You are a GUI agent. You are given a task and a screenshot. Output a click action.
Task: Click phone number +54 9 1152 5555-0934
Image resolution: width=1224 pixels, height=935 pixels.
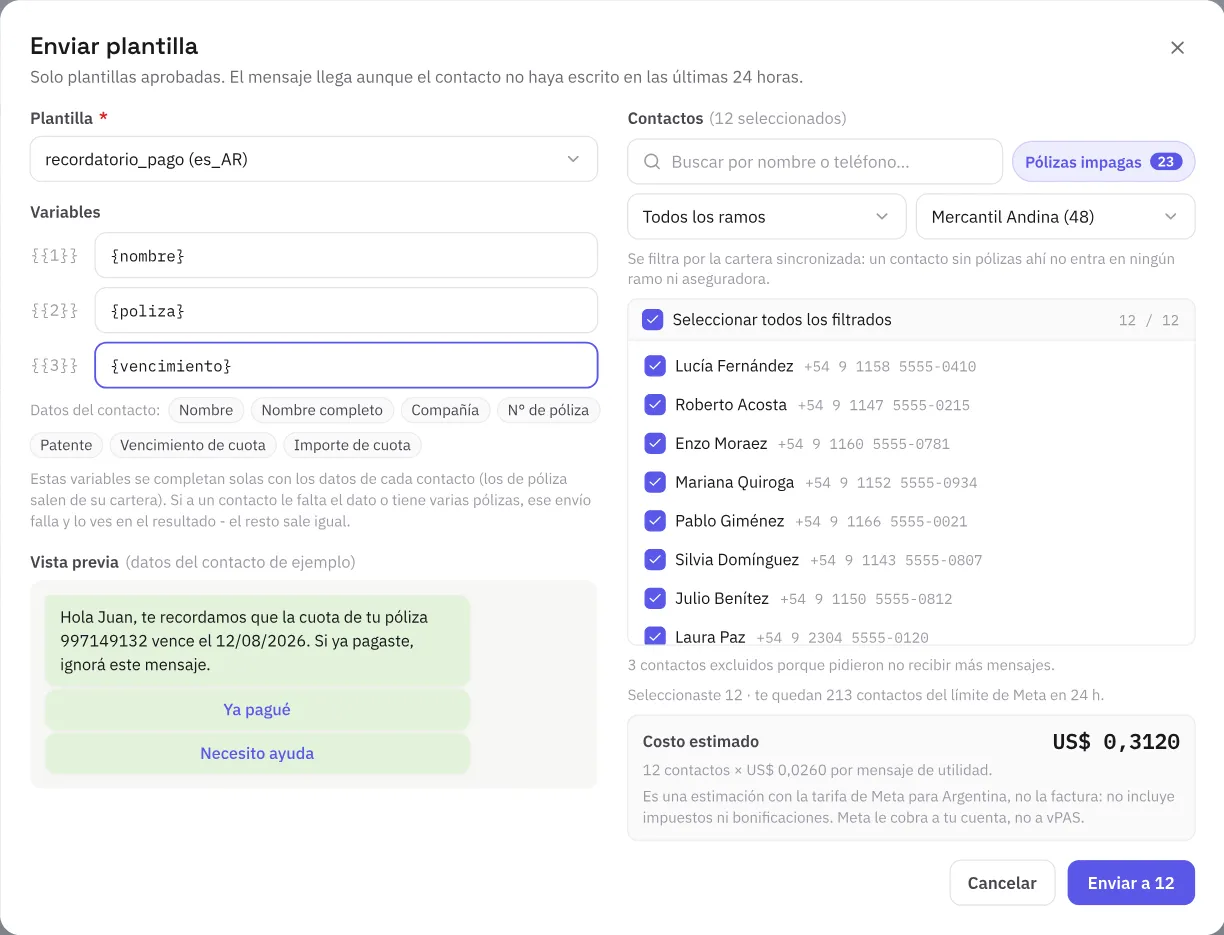click(891, 483)
